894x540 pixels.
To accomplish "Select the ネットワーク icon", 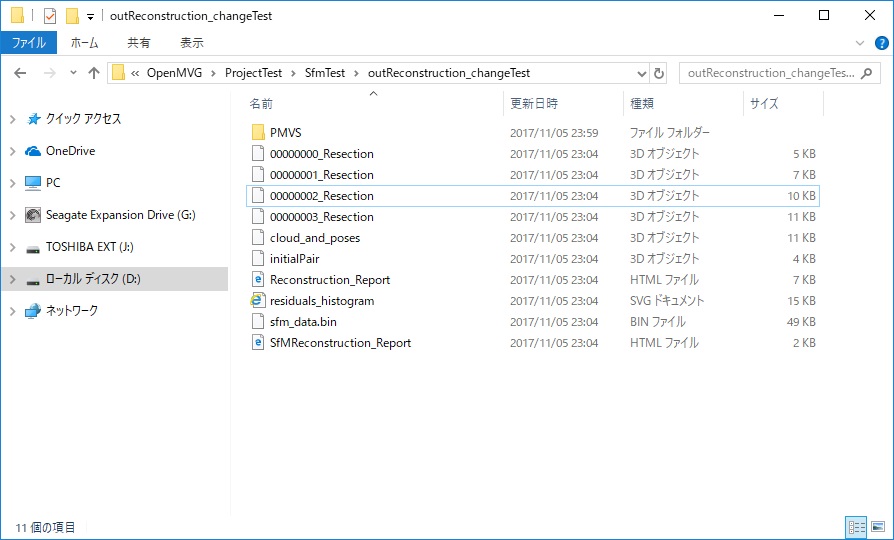I will click(x=33, y=311).
